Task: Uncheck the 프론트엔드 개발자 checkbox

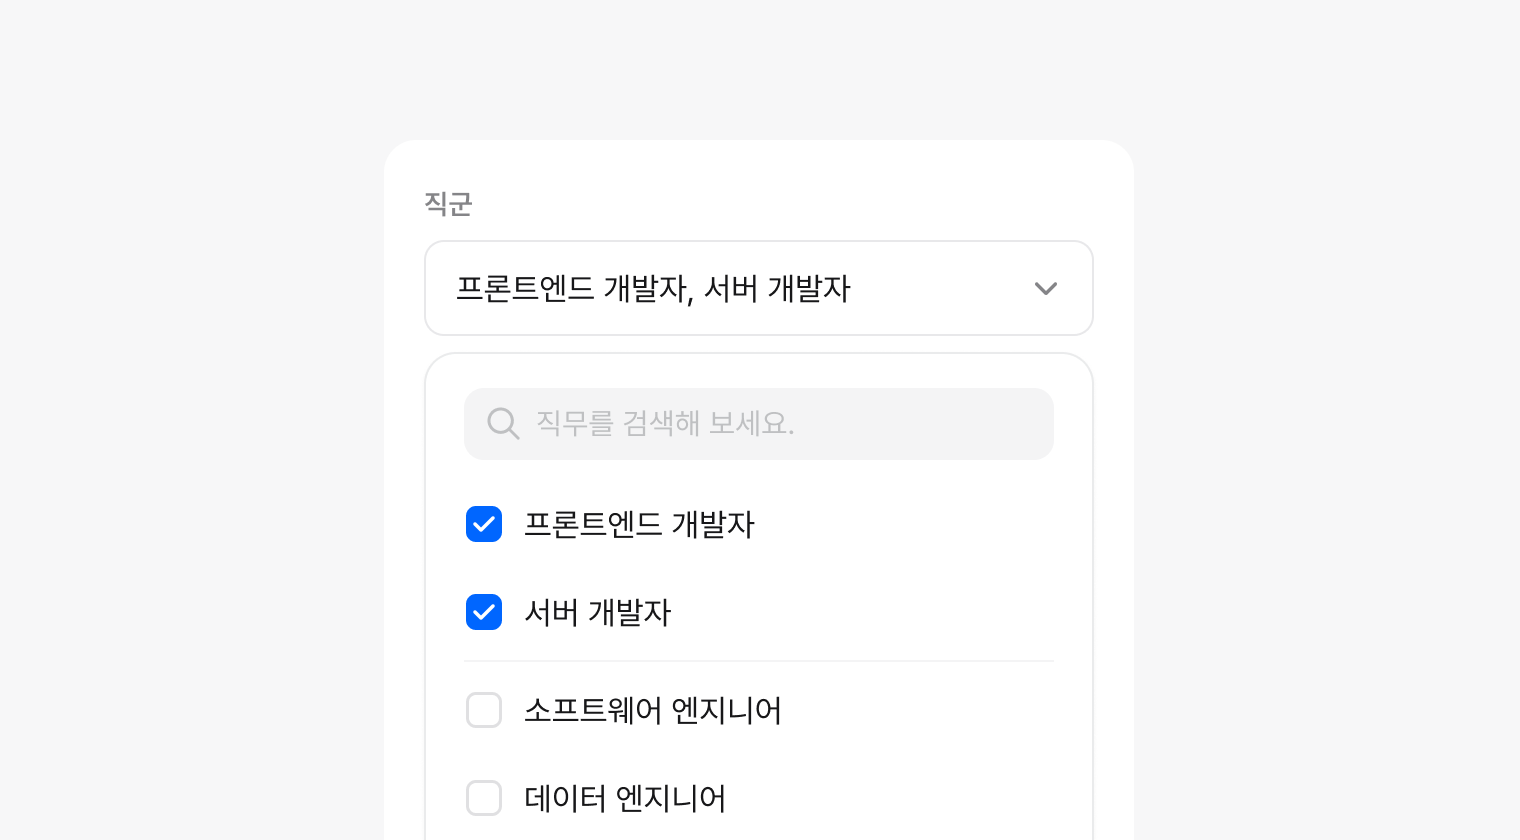Action: click(484, 524)
